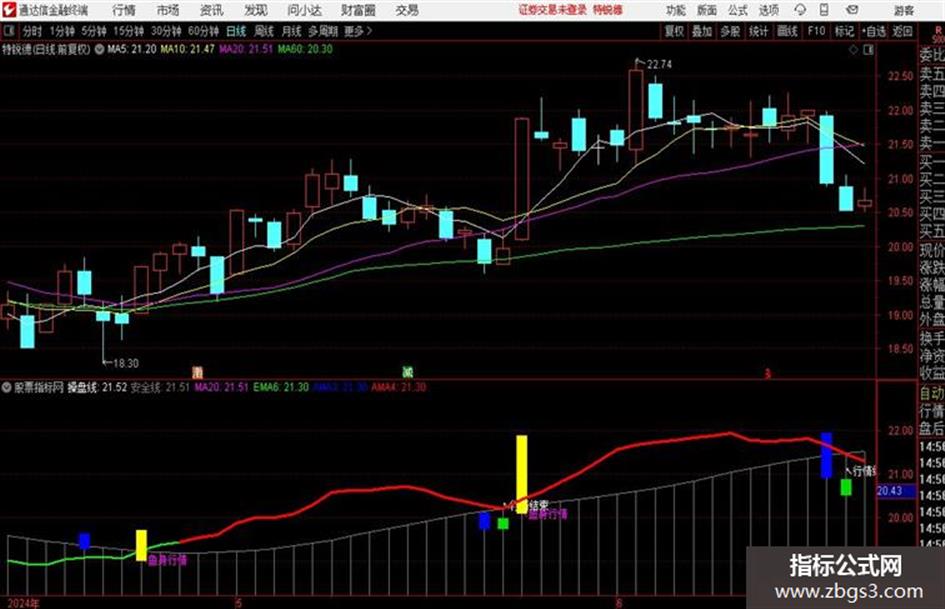Screen dimensions: 945x609
Task: Click the 统计 toolbar button
Action: tap(758, 31)
